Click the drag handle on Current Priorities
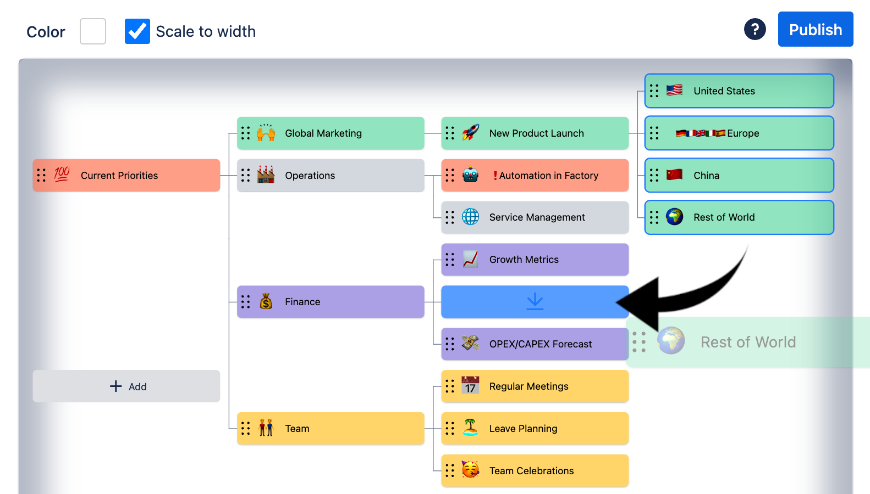The width and height of the screenshot is (870, 494). pyautogui.click(x=41, y=175)
